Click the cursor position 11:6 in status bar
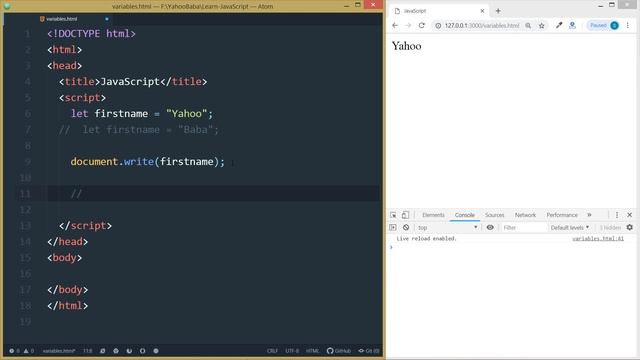 point(87,351)
